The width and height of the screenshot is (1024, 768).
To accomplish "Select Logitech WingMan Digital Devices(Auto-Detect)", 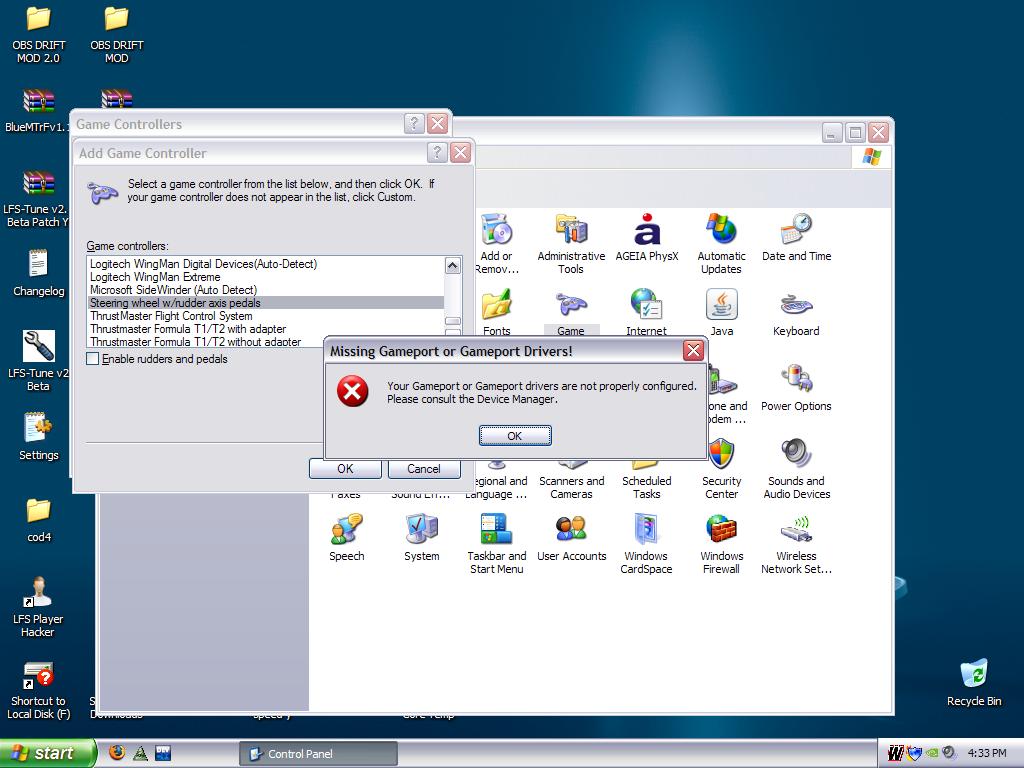I will [x=266, y=264].
